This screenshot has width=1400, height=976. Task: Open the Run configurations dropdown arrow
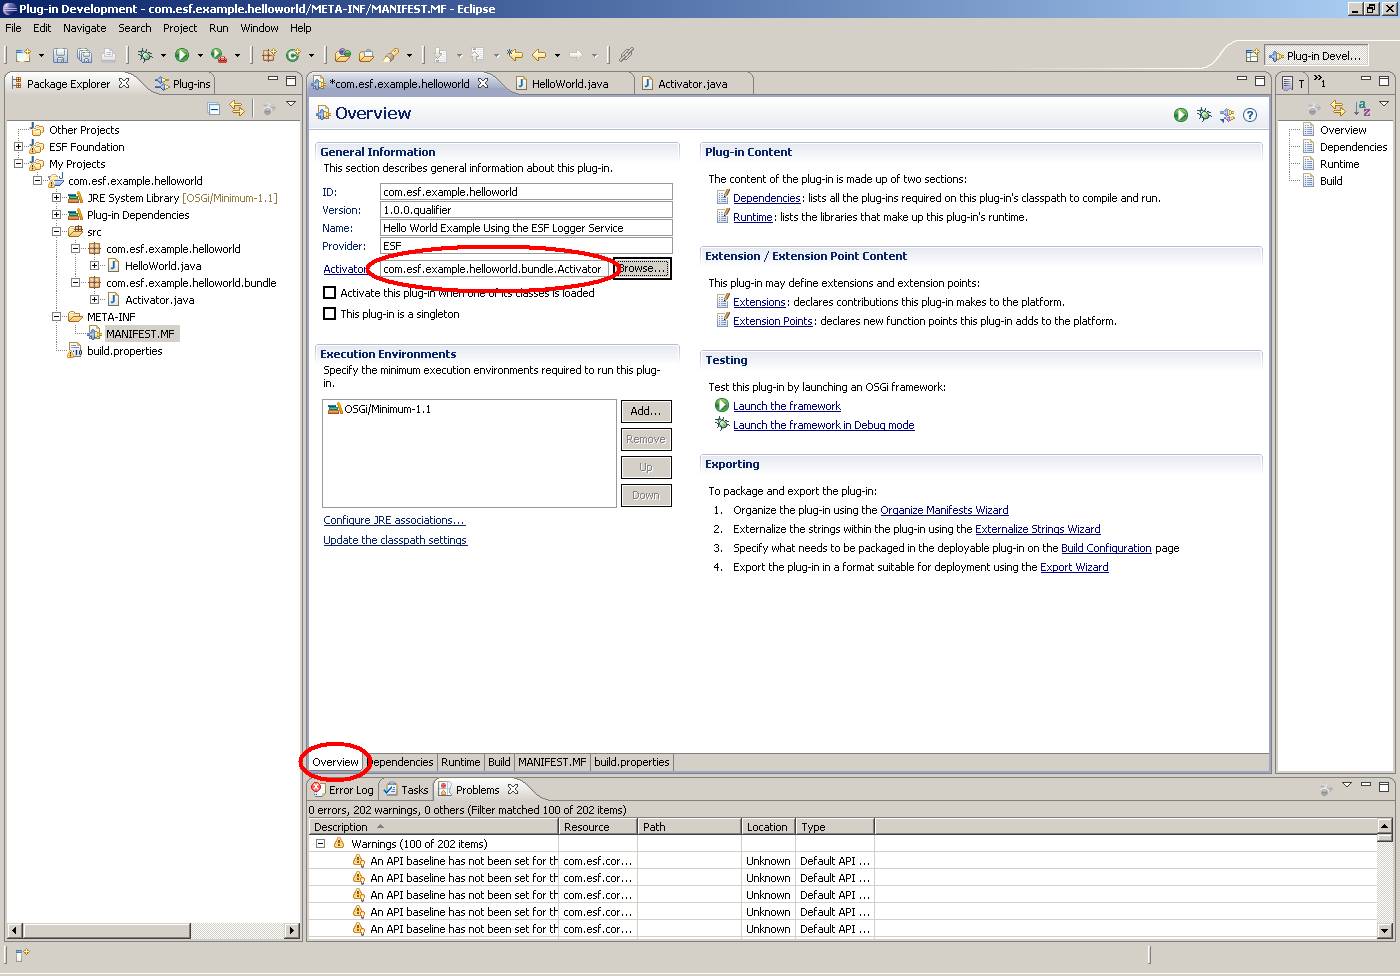tap(200, 56)
